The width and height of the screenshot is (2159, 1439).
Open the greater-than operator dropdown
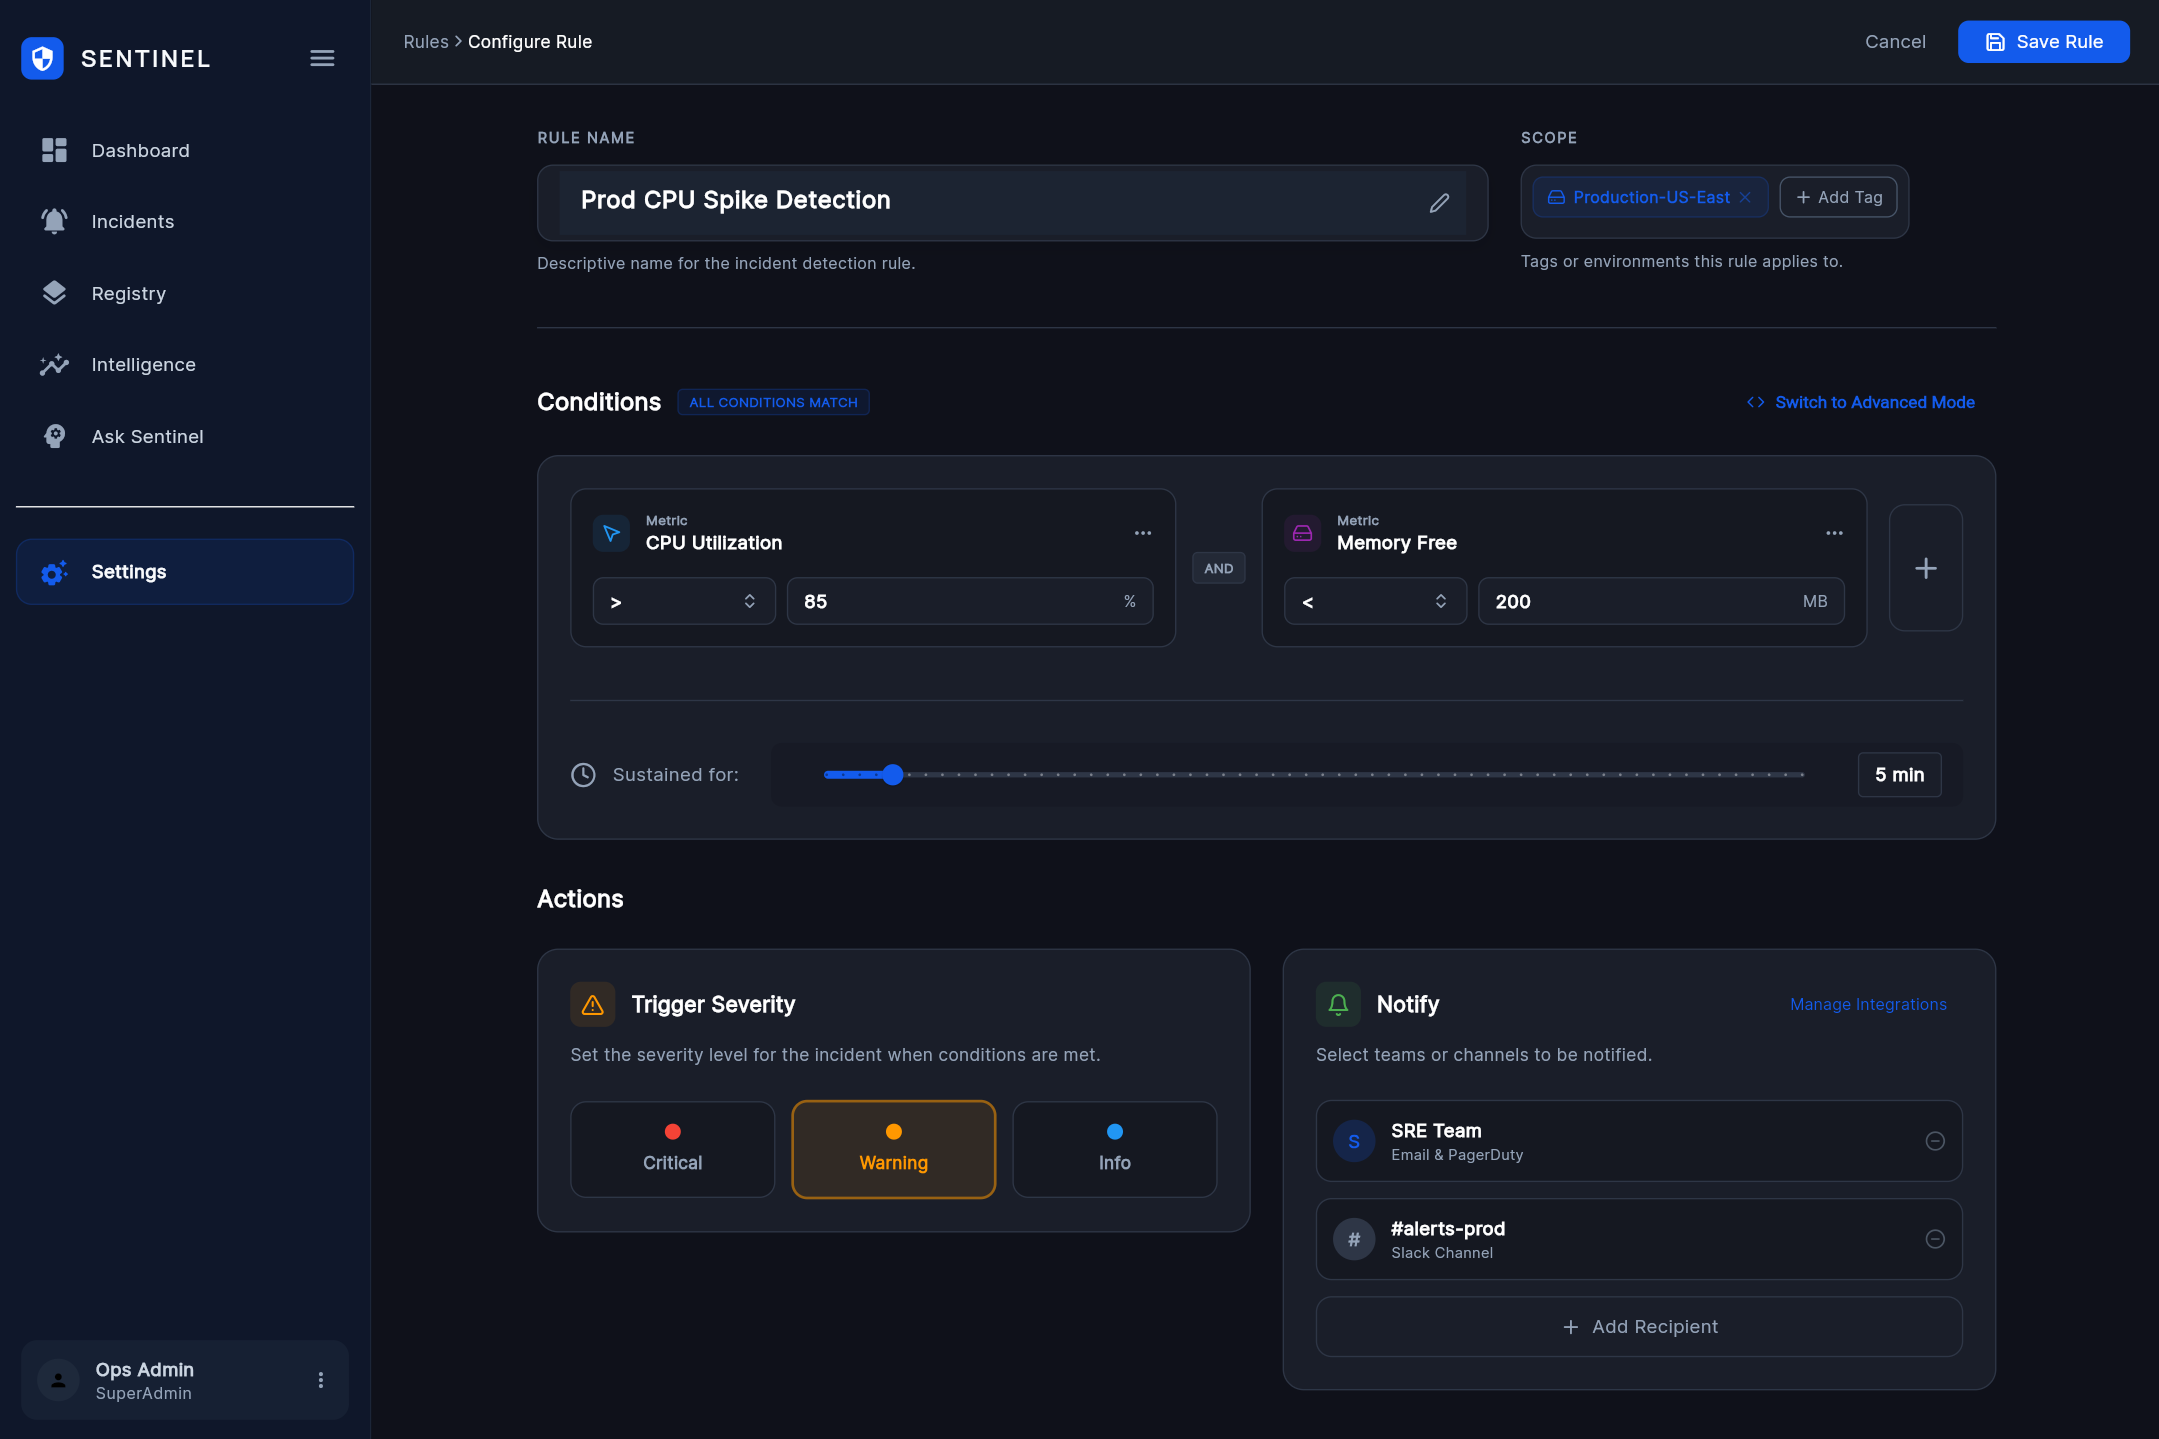[x=684, y=601]
